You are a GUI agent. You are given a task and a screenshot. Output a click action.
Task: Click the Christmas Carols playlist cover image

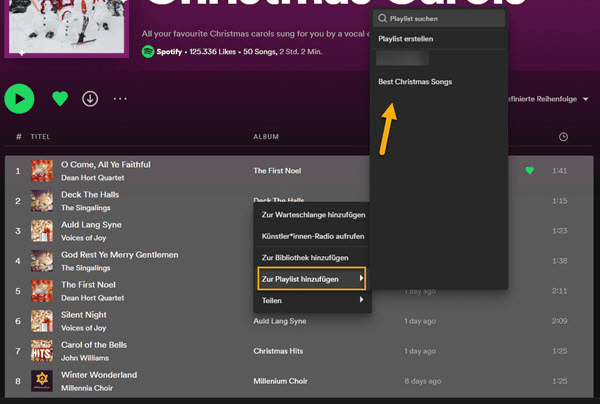[67, 28]
